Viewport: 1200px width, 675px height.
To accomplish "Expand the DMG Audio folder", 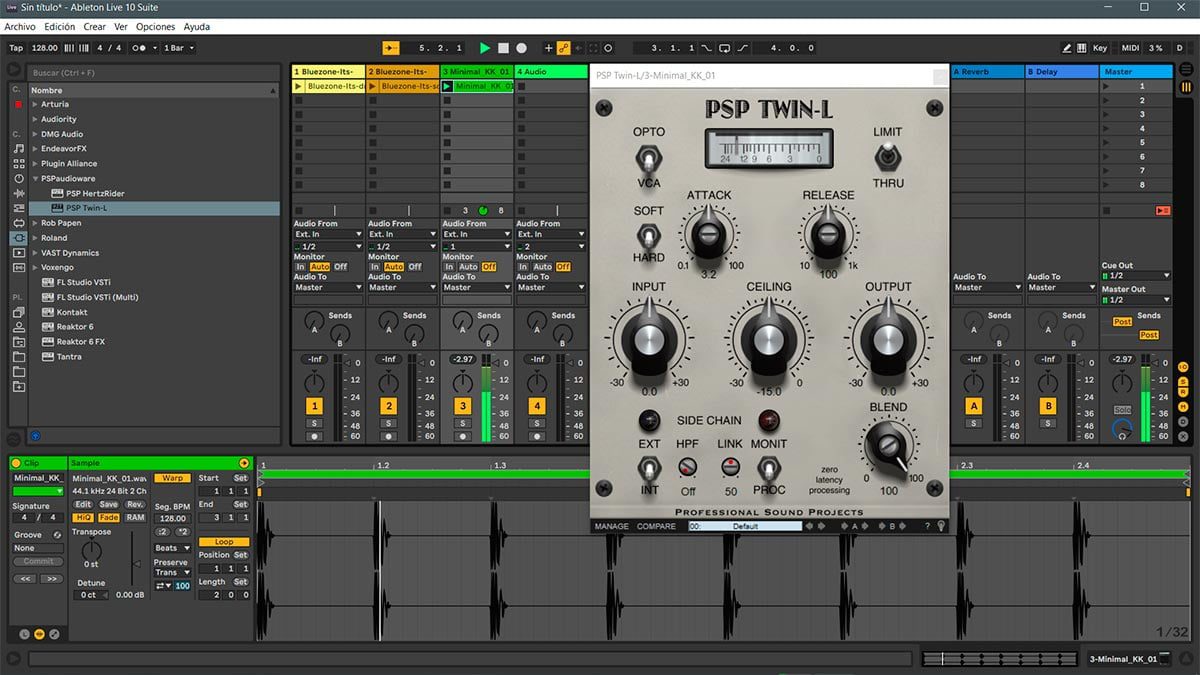I will coord(36,134).
